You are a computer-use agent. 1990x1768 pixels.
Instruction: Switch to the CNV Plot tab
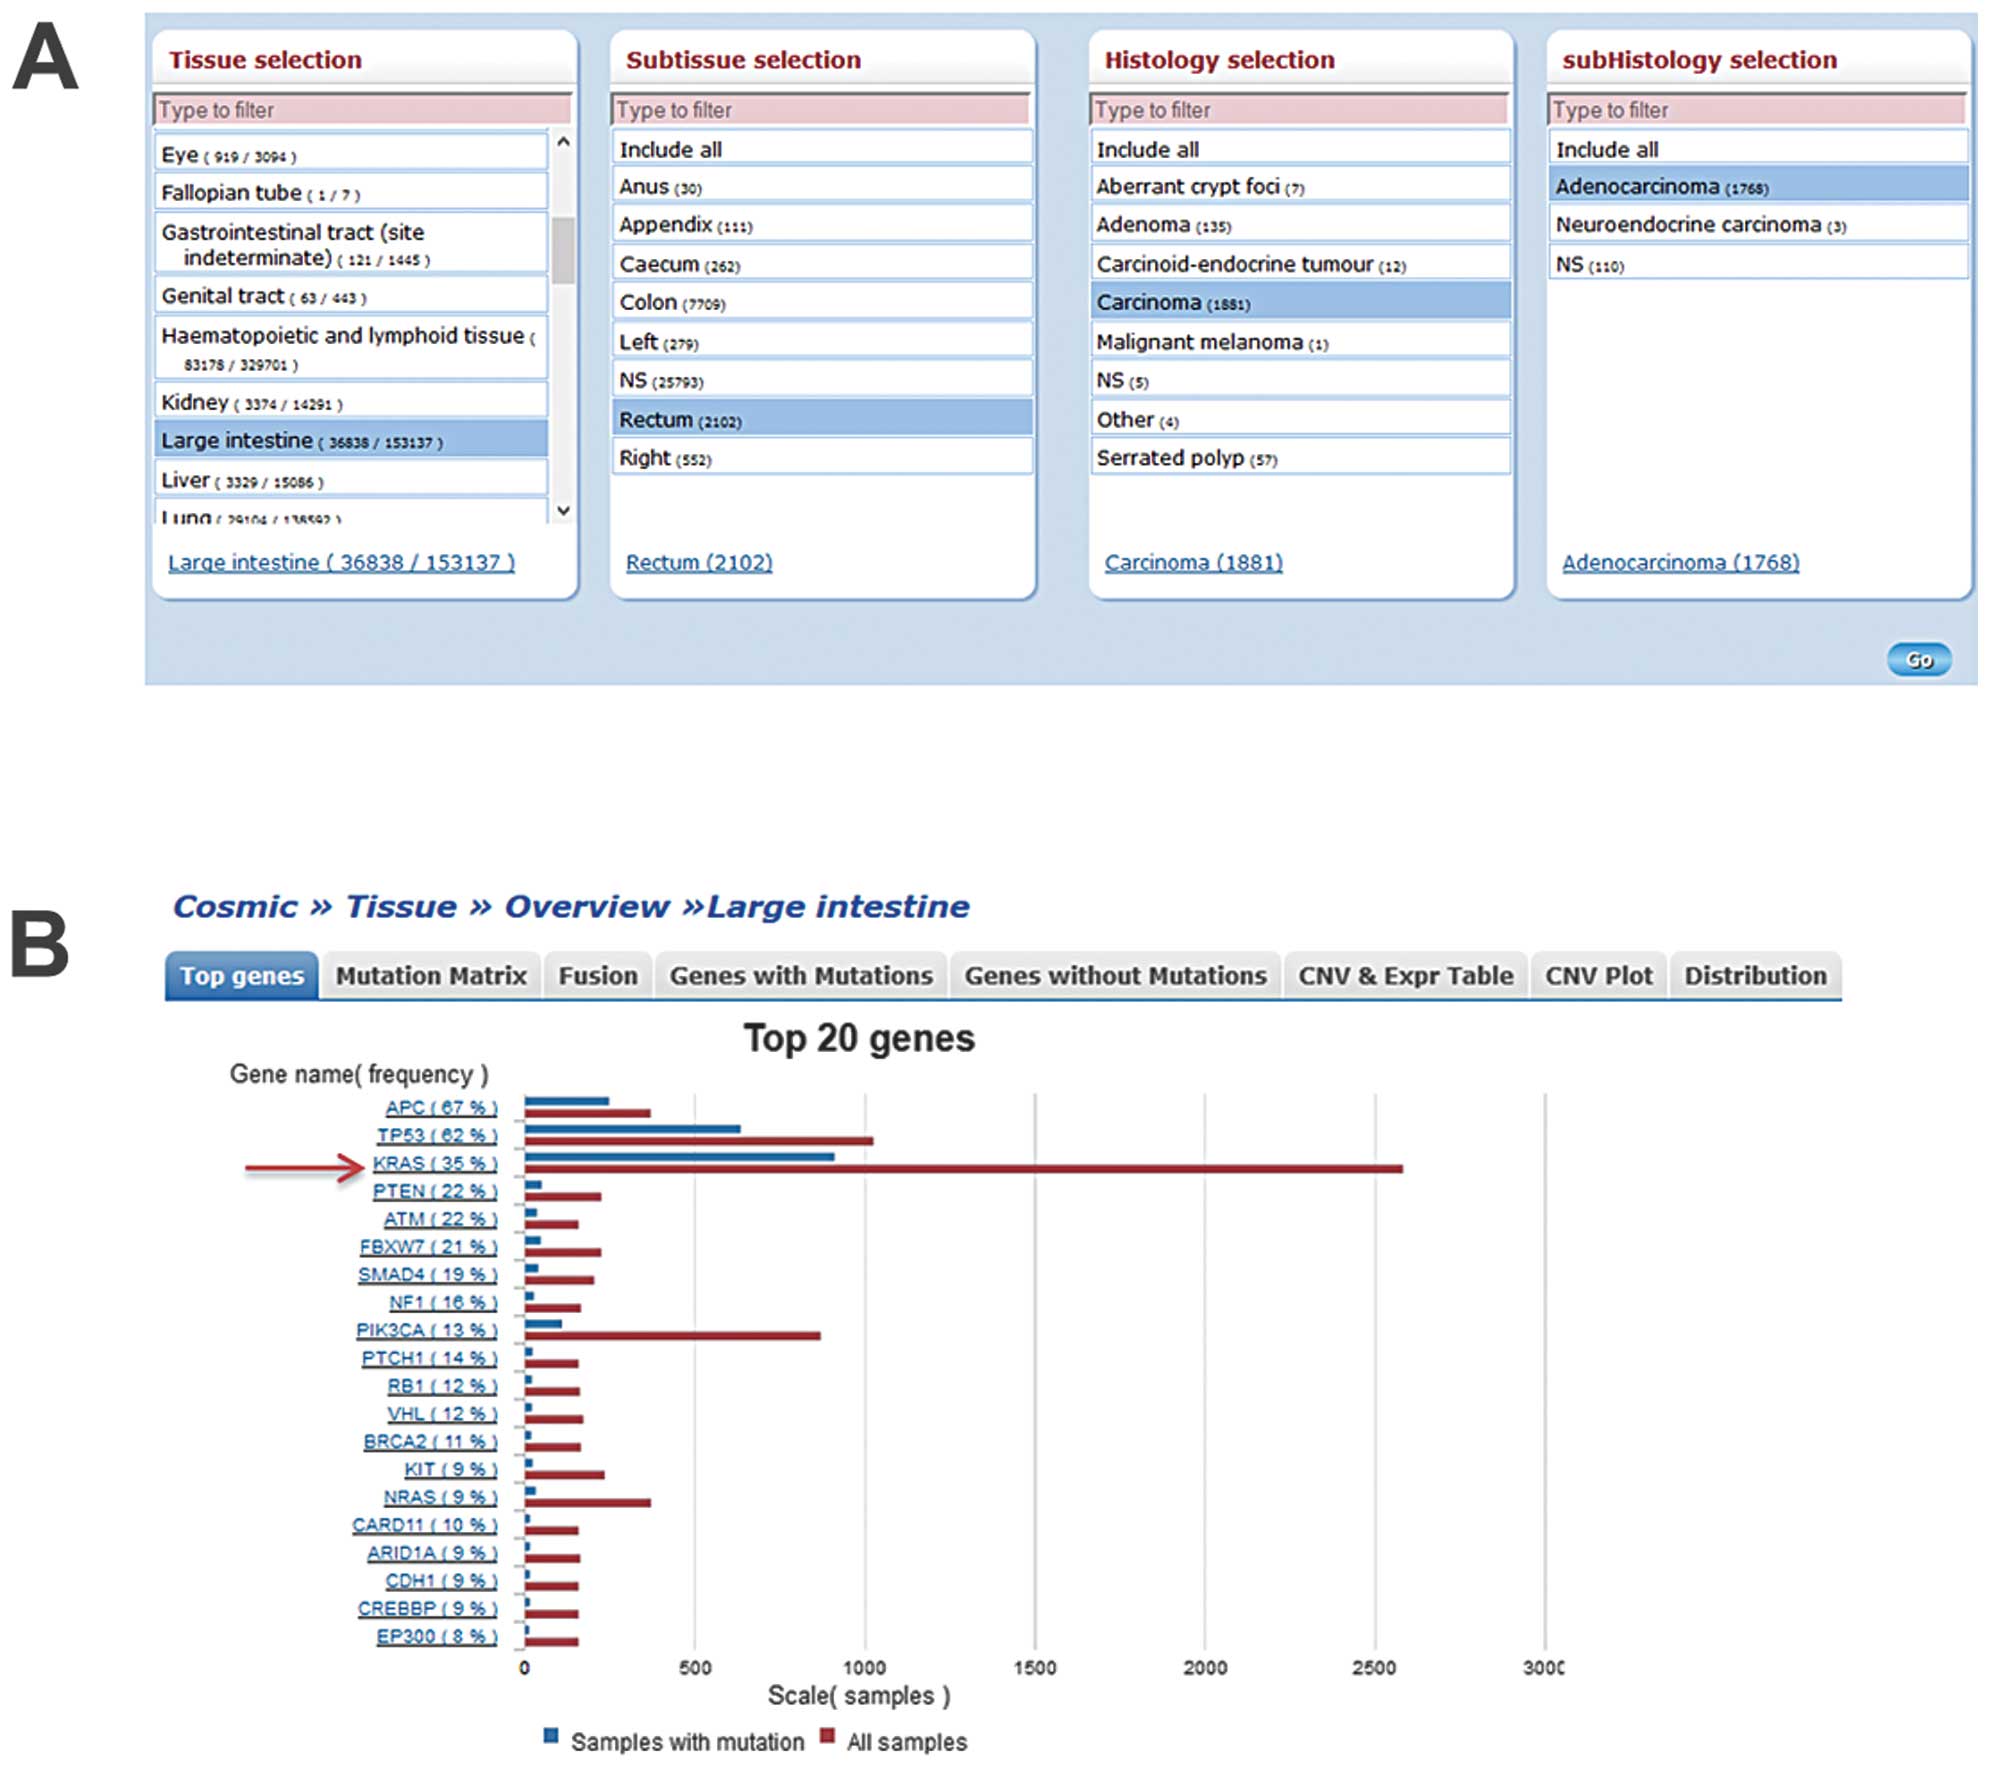(x=1597, y=975)
